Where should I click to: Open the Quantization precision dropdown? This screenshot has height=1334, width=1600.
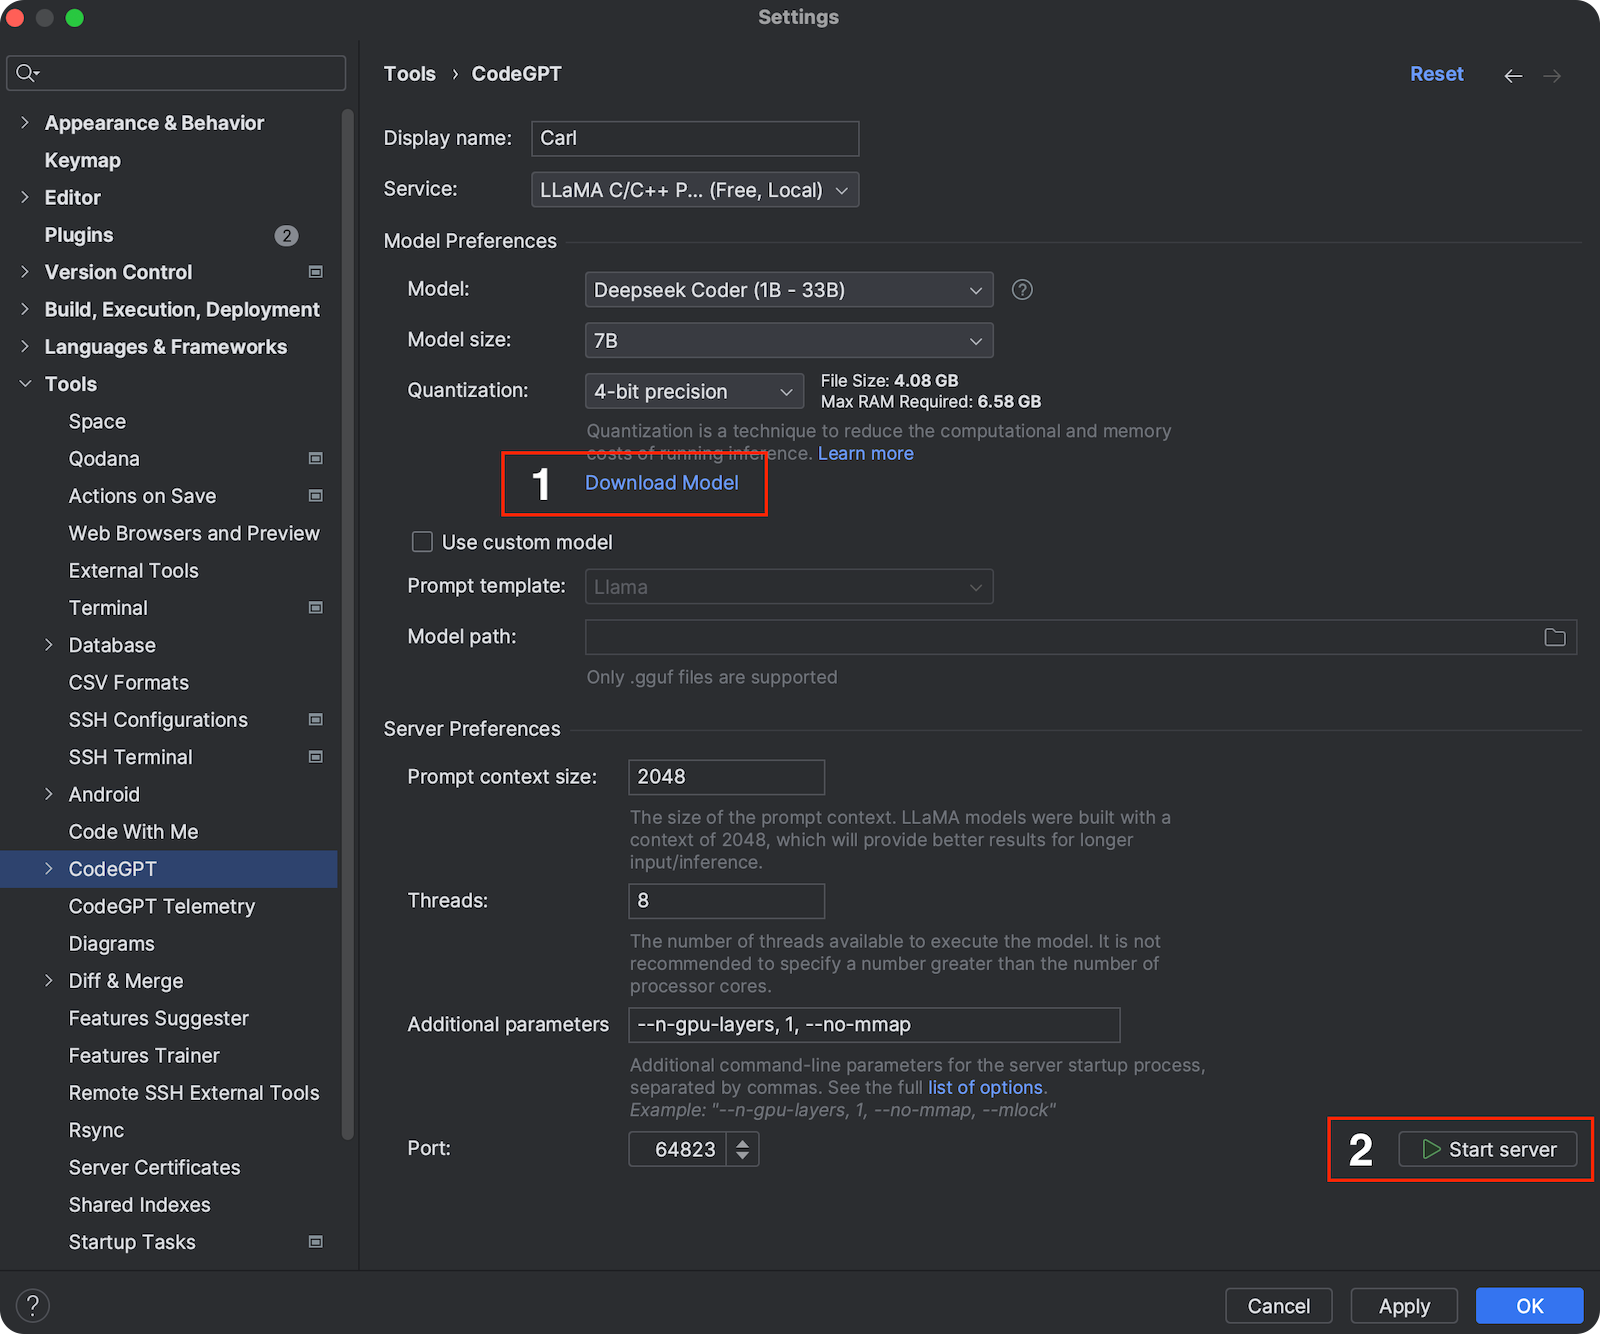pyautogui.click(x=693, y=392)
